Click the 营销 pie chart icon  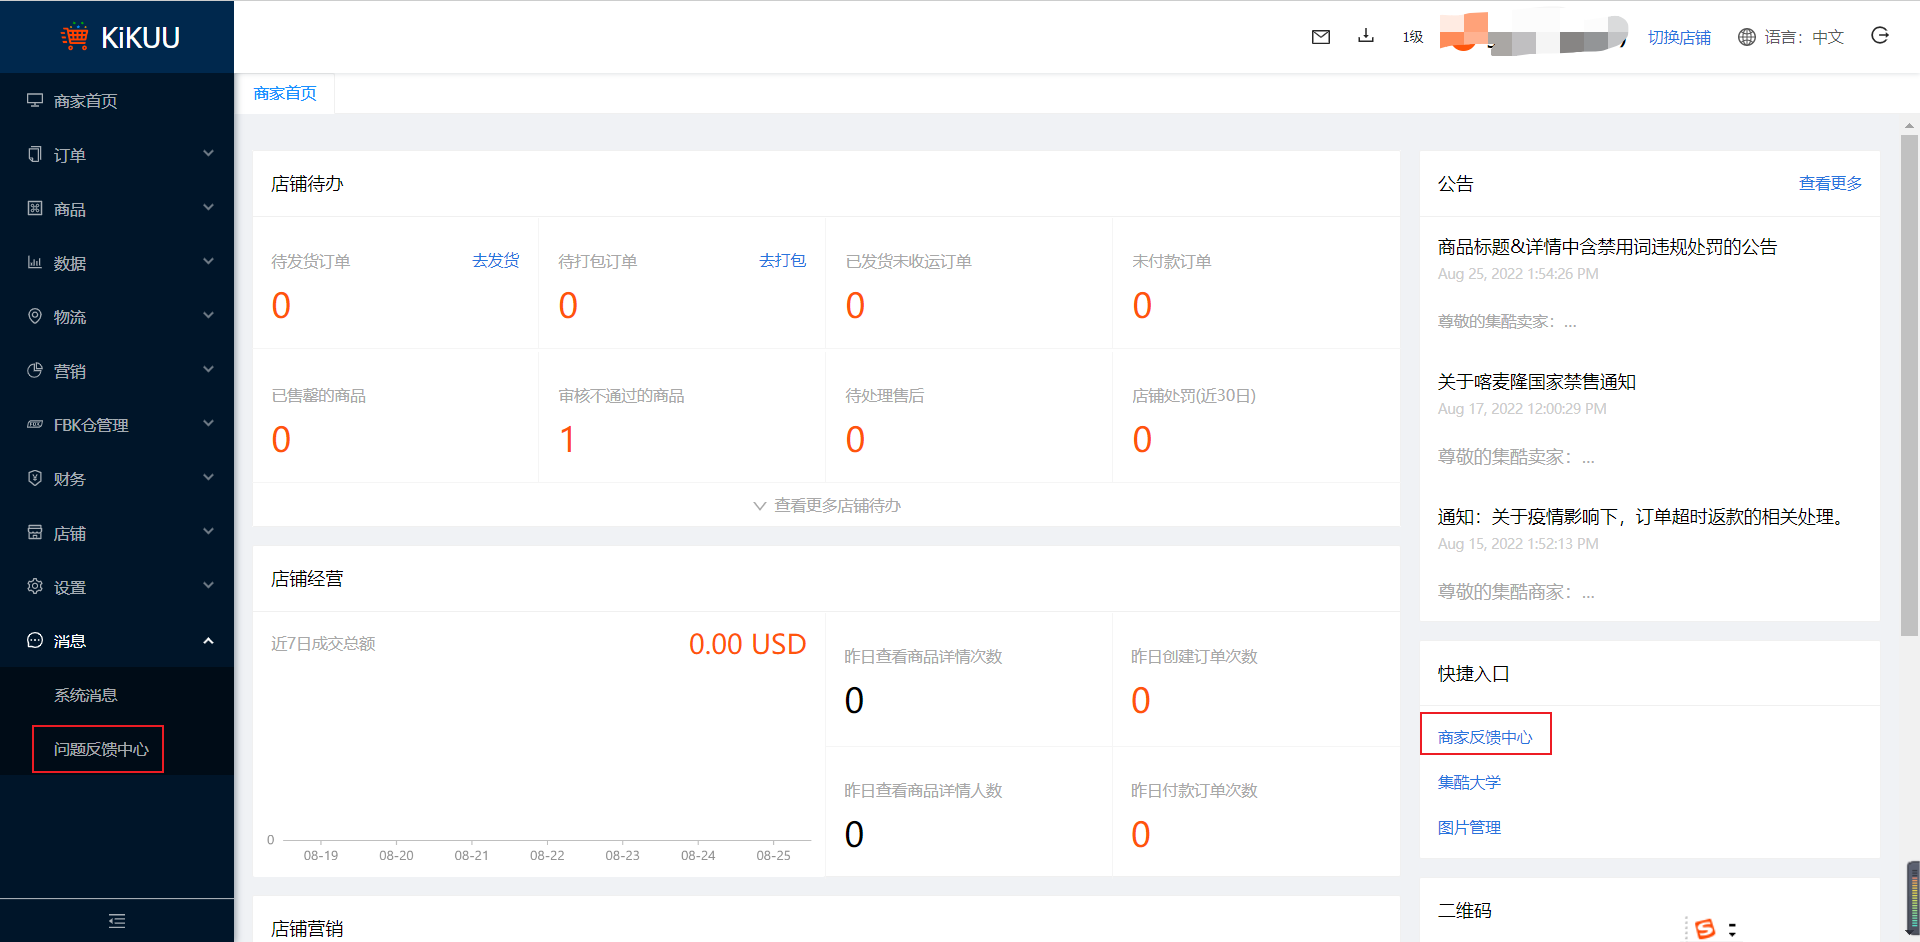coord(35,370)
